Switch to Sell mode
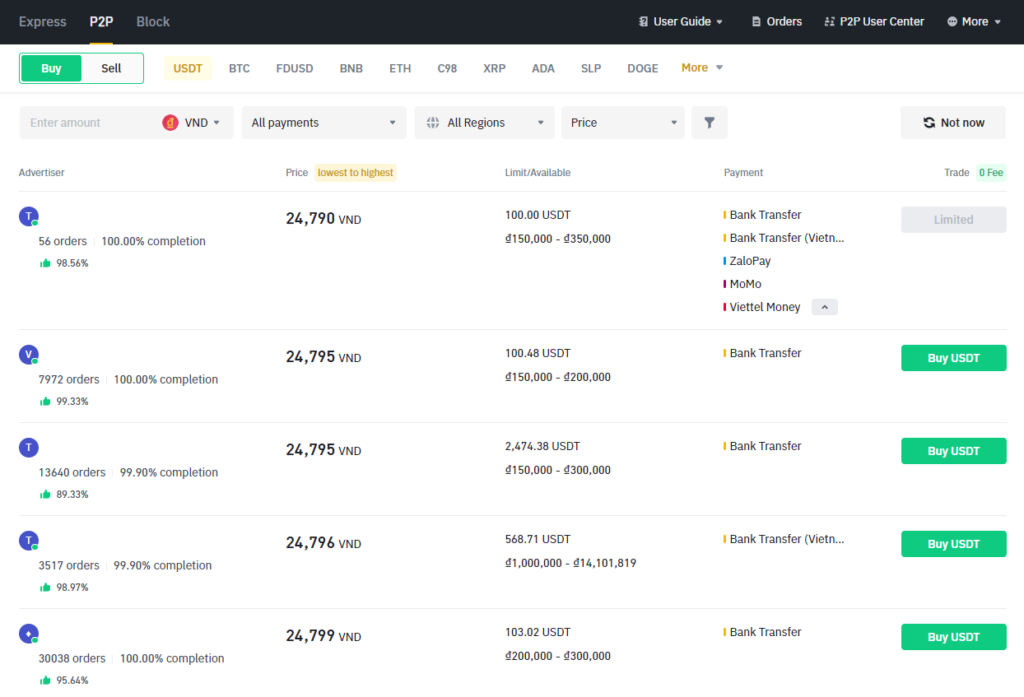The image size is (1024, 697). tap(111, 68)
